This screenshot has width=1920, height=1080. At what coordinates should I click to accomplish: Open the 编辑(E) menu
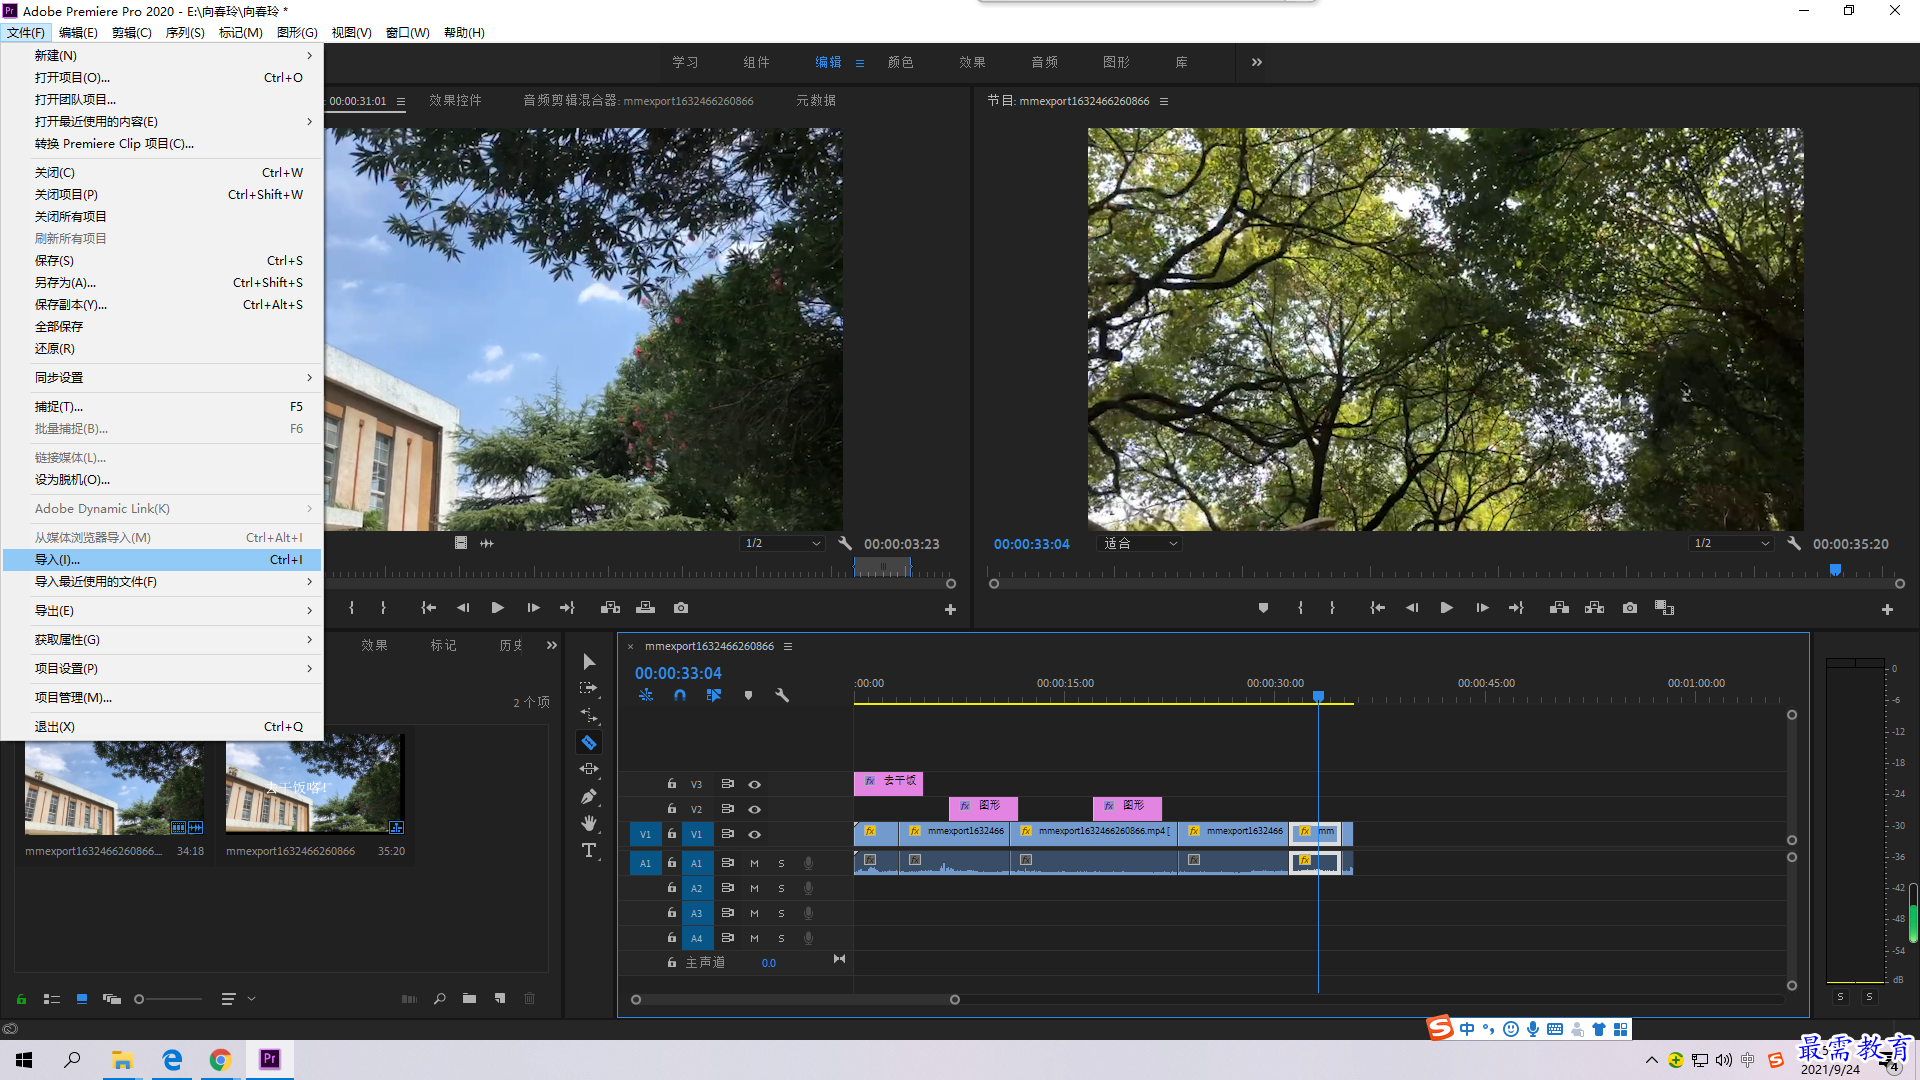click(78, 32)
